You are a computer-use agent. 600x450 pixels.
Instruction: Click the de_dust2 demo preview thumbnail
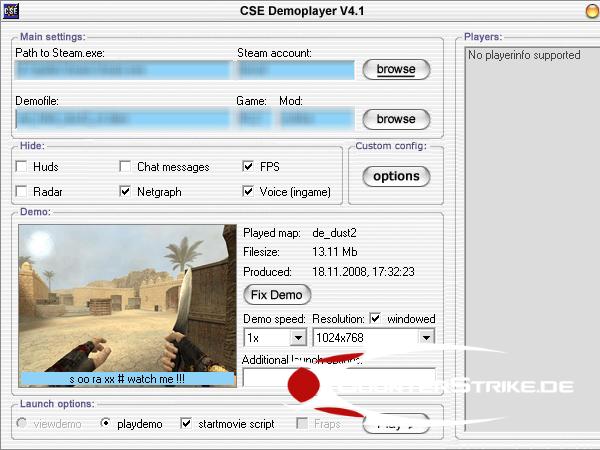coord(127,298)
